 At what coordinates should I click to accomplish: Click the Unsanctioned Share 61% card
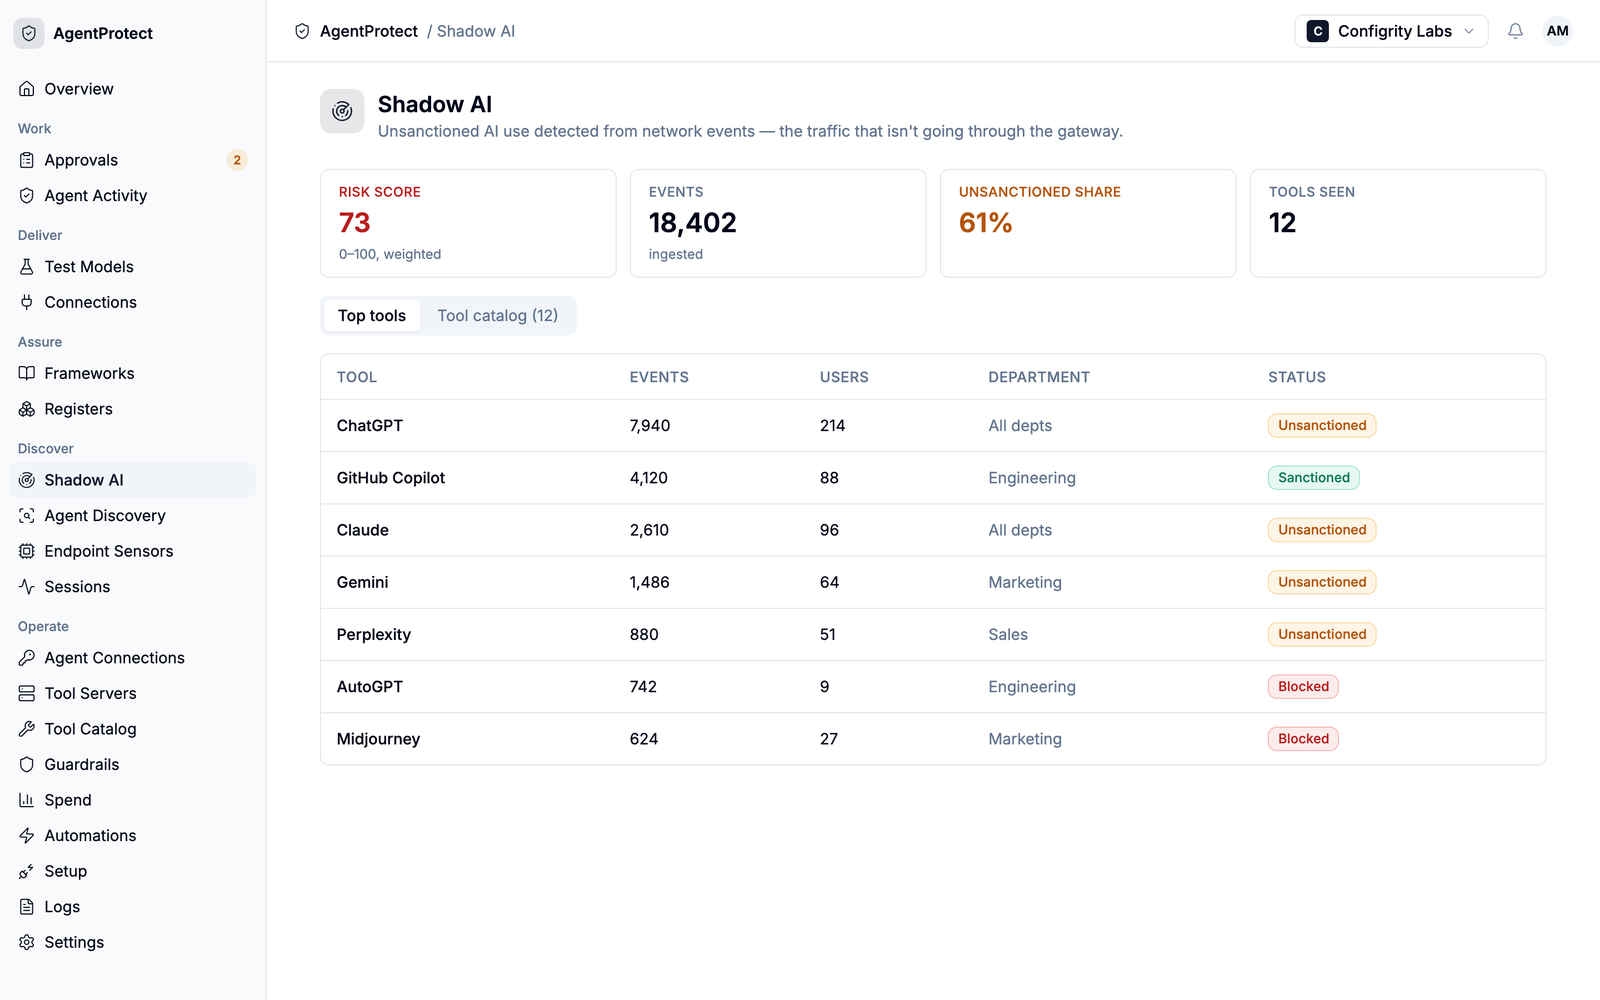click(x=1088, y=223)
